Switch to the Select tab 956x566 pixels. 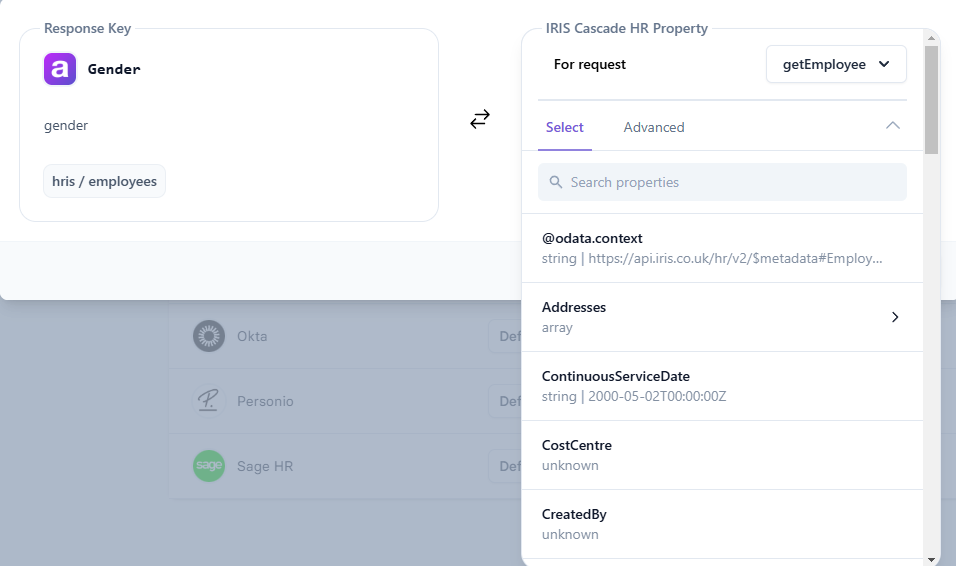coord(565,127)
